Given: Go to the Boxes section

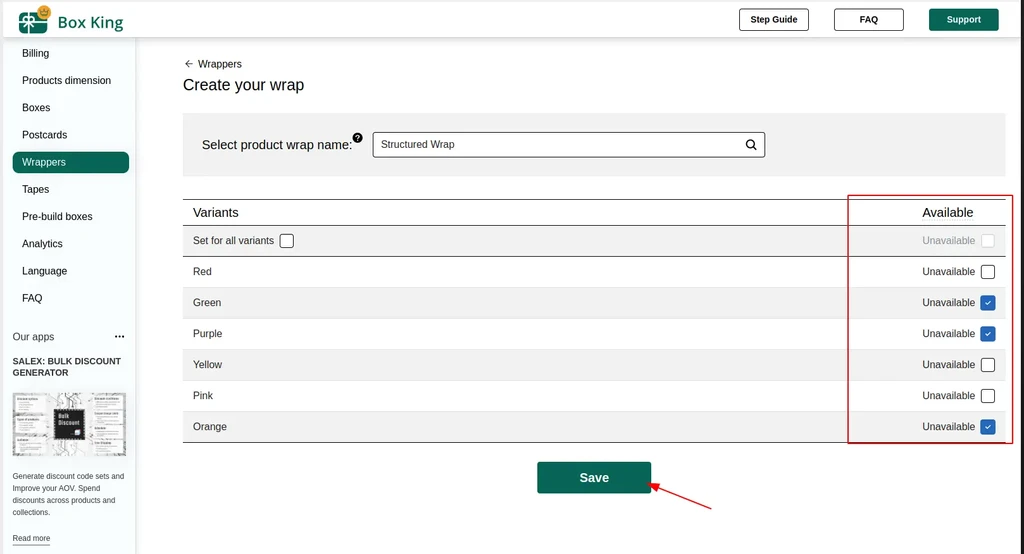Looking at the screenshot, I should coord(36,108).
